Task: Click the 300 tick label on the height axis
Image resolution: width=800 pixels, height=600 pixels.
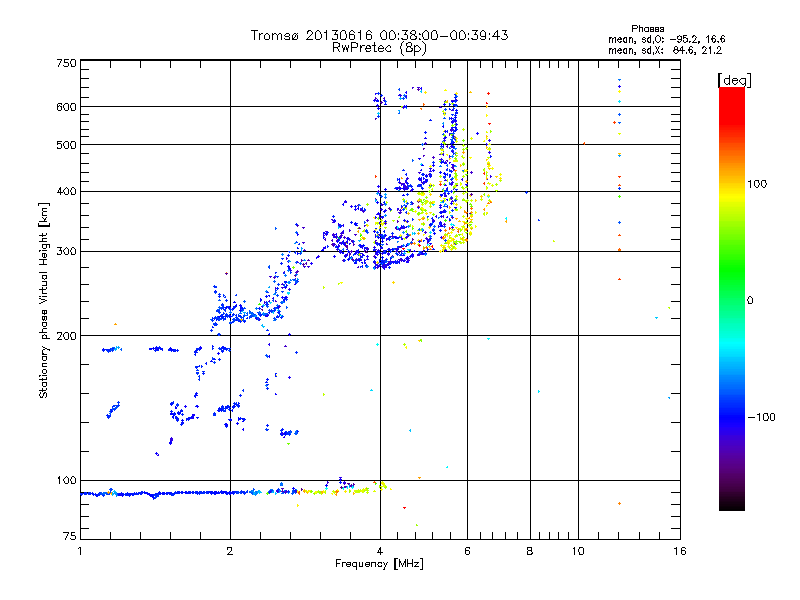Action: (66, 251)
